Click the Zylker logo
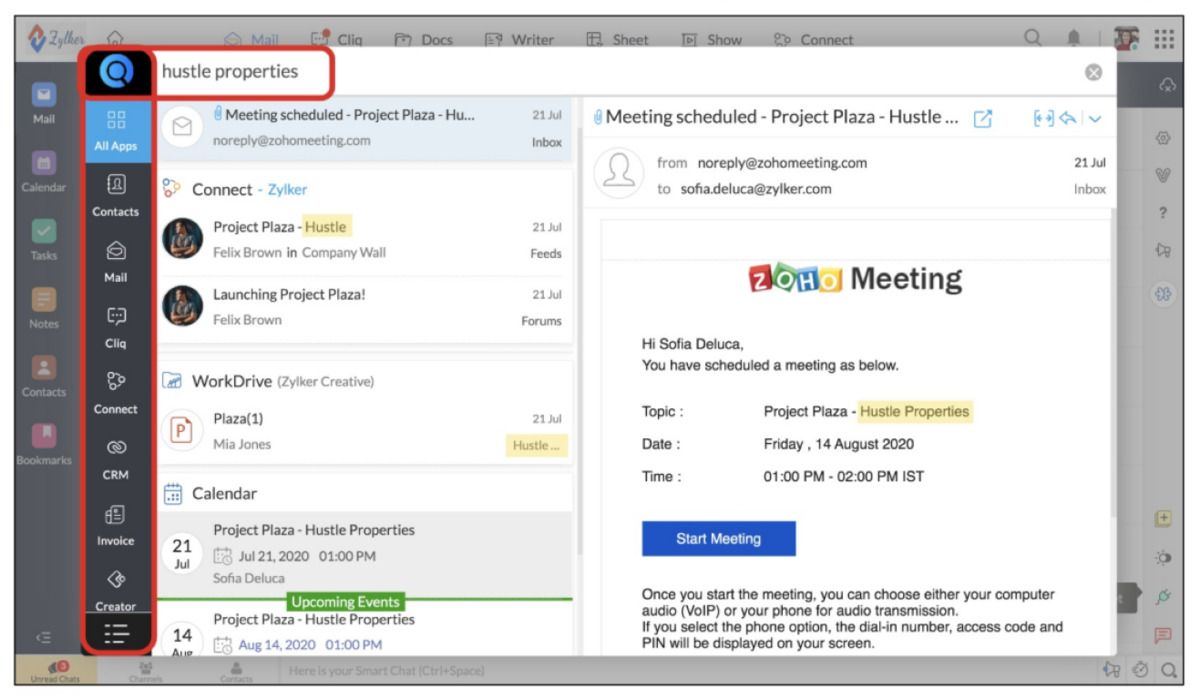This screenshot has width=1200, height=700. [58, 38]
